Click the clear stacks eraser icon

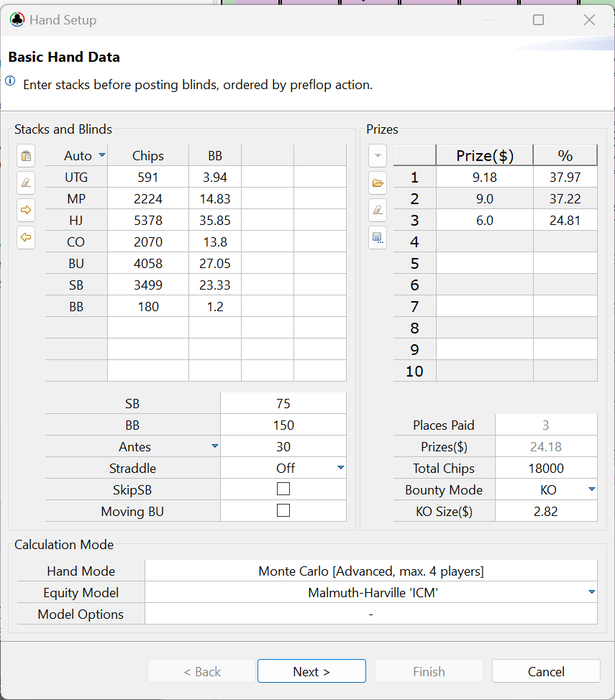pos(26,183)
